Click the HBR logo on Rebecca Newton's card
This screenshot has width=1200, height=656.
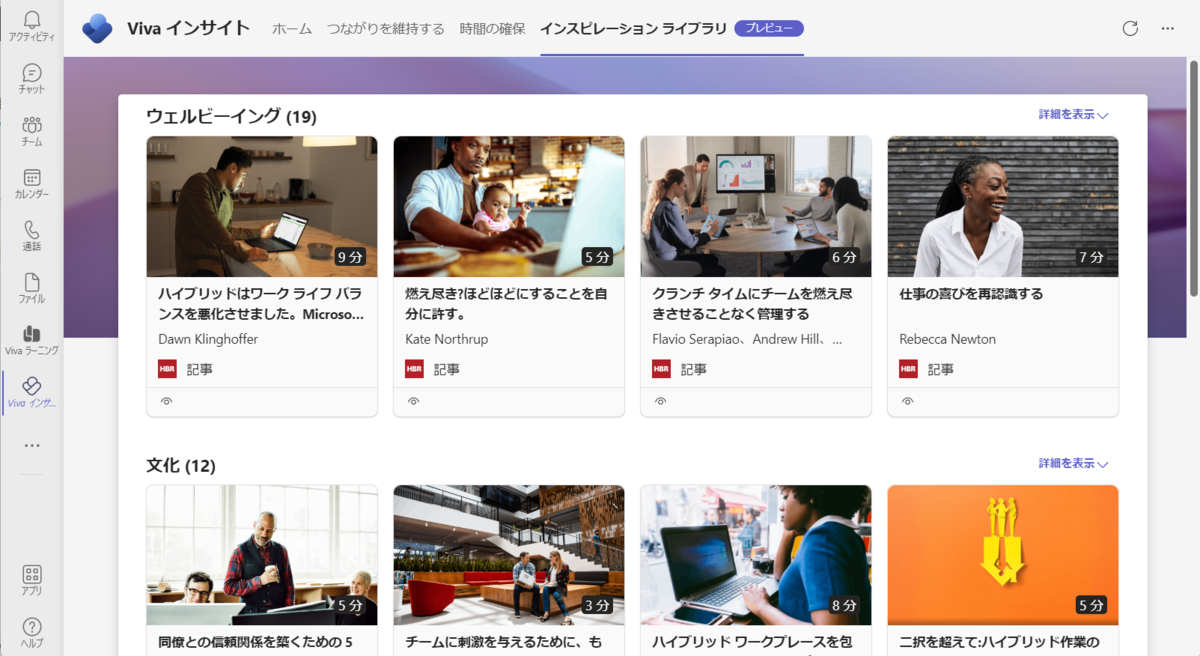click(x=908, y=369)
